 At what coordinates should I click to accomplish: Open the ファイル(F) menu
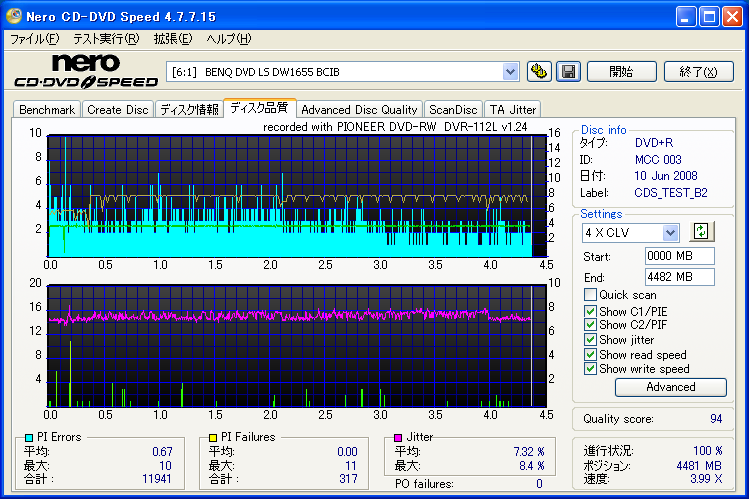tap(34, 39)
